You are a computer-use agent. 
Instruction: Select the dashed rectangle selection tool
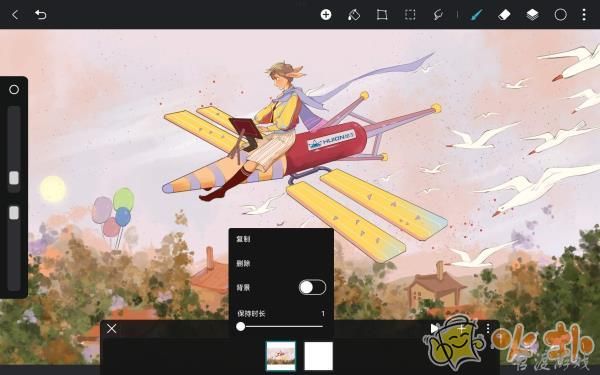point(410,15)
